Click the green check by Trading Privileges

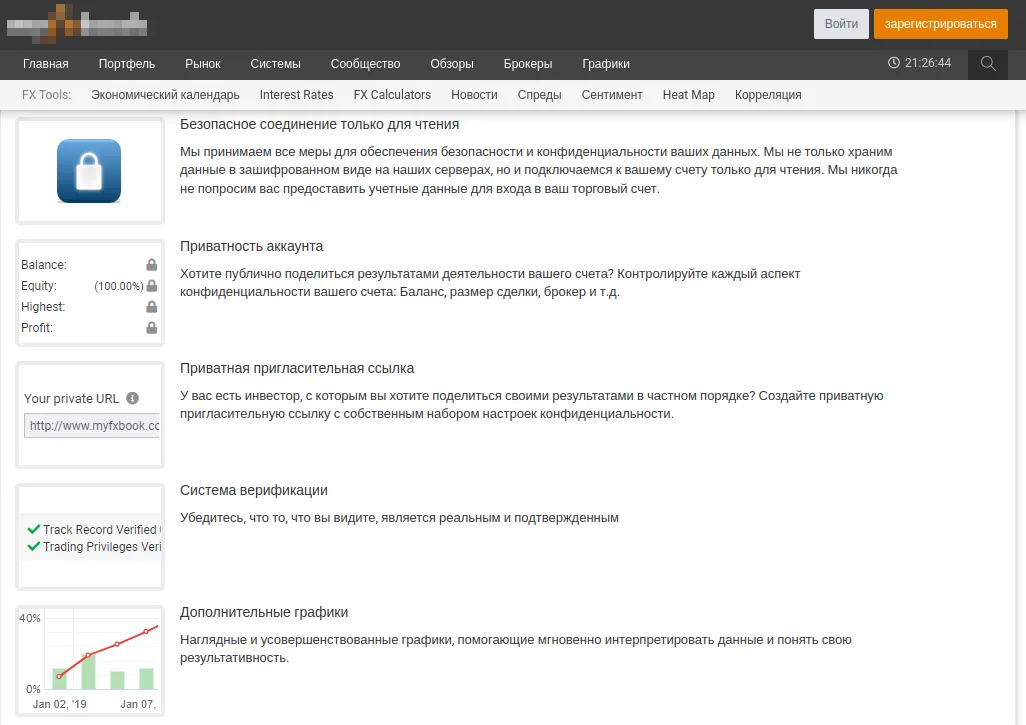point(34,546)
